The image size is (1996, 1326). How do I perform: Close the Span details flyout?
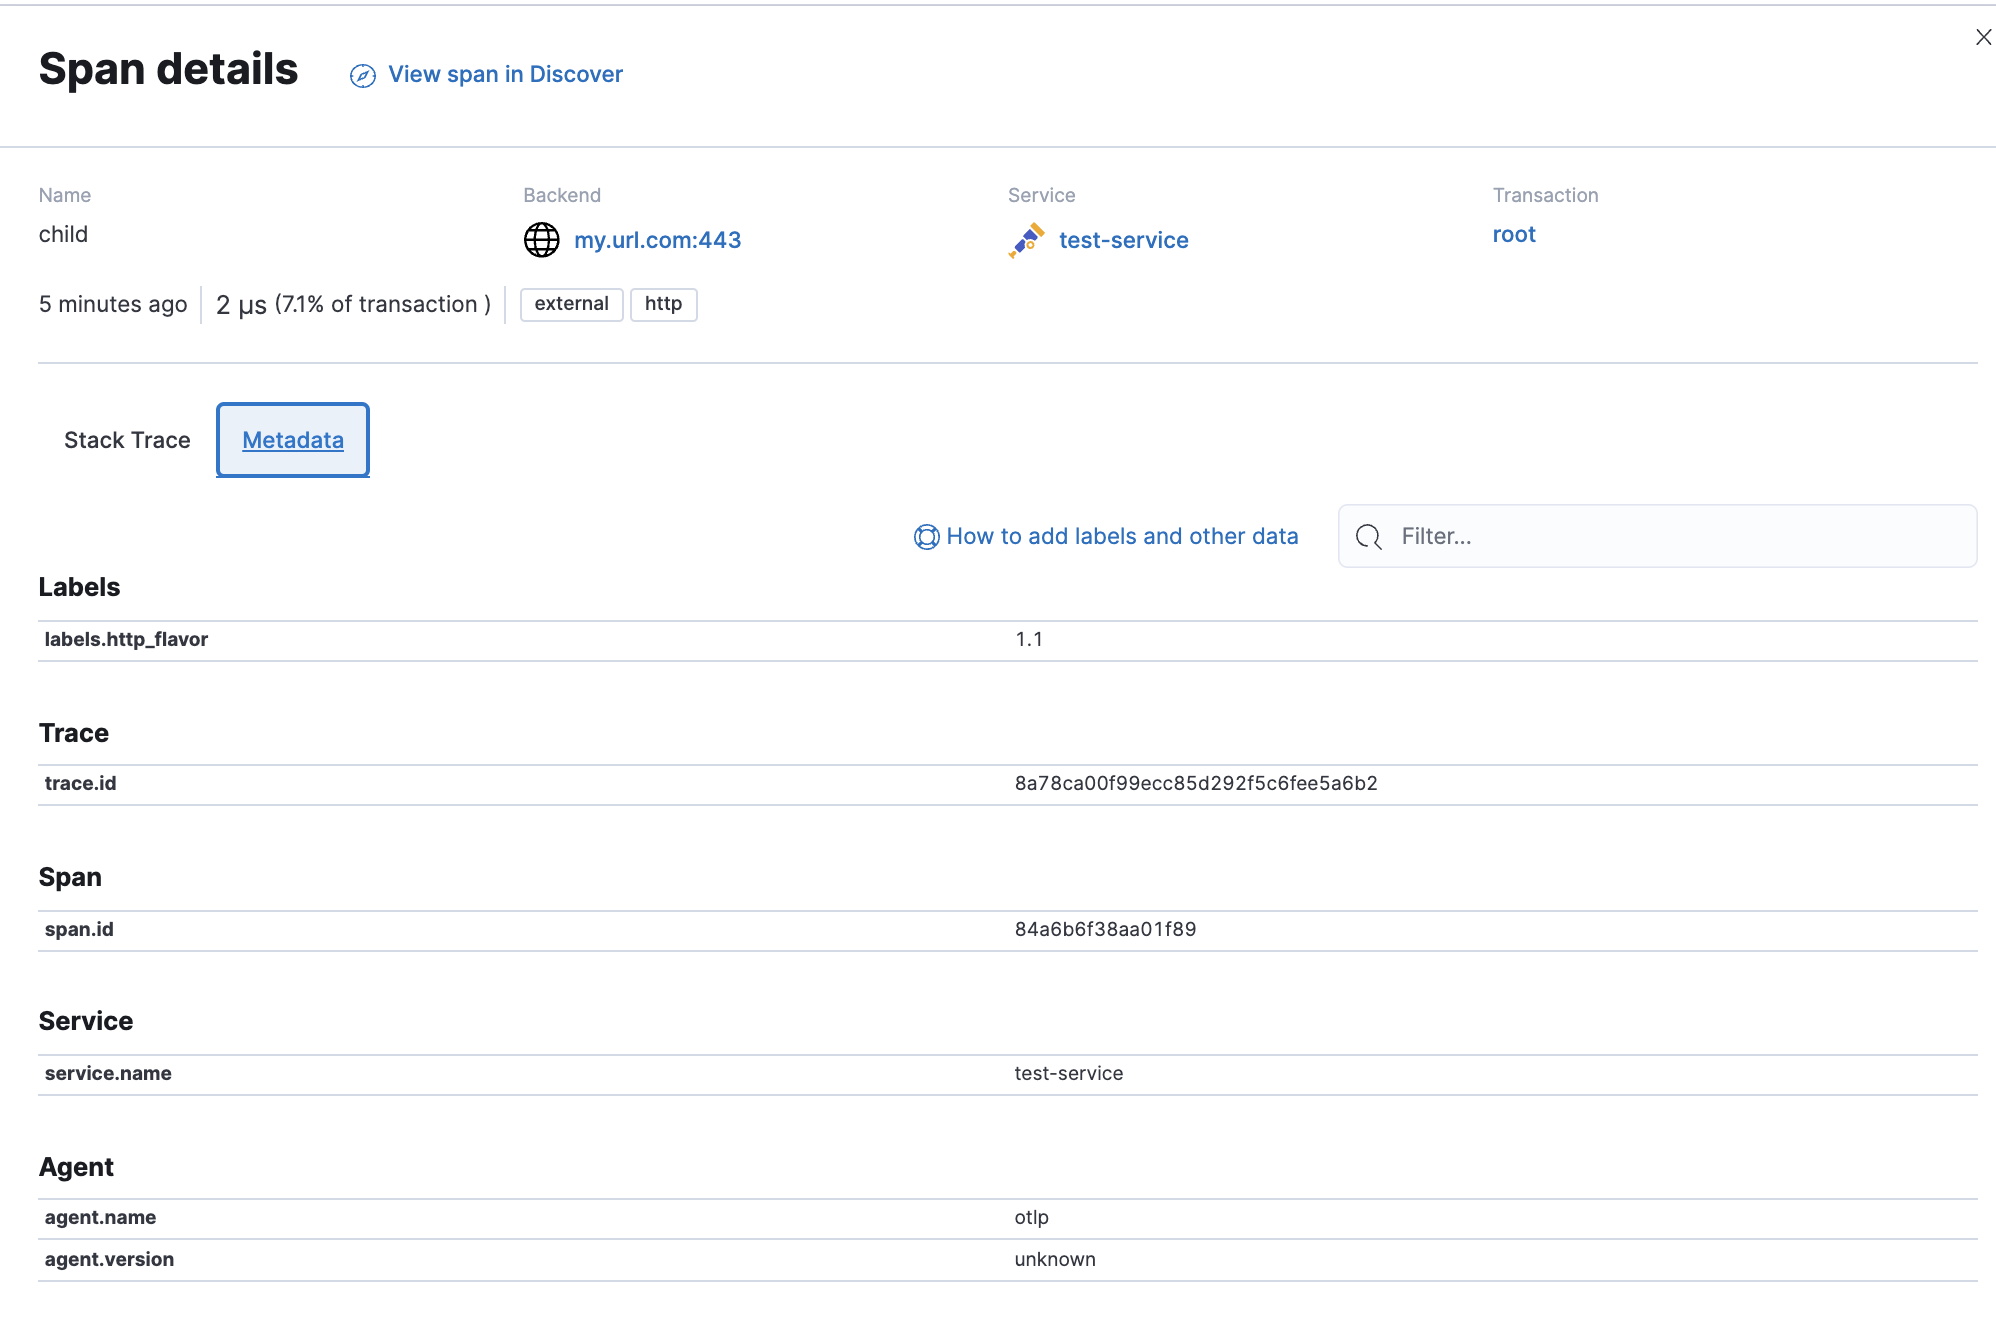click(1983, 37)
